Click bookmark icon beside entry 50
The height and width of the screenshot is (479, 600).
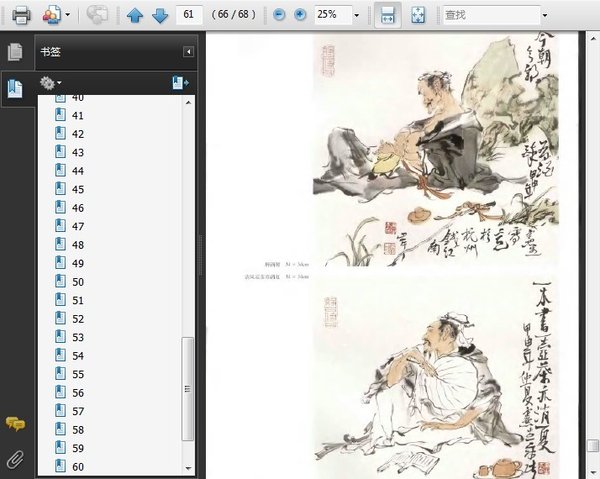(x=60, y=281)
